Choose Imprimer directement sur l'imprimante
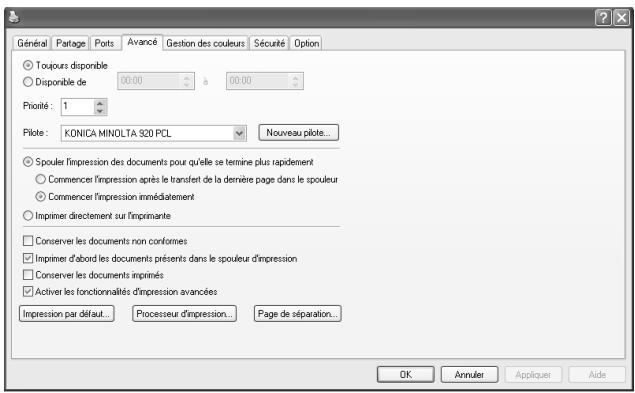The width and height of the screenshot is (635, 393). point(97,216)
